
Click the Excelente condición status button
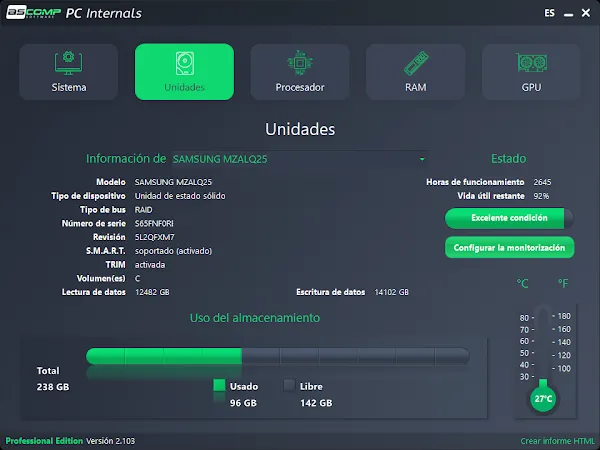click(509, 218)
